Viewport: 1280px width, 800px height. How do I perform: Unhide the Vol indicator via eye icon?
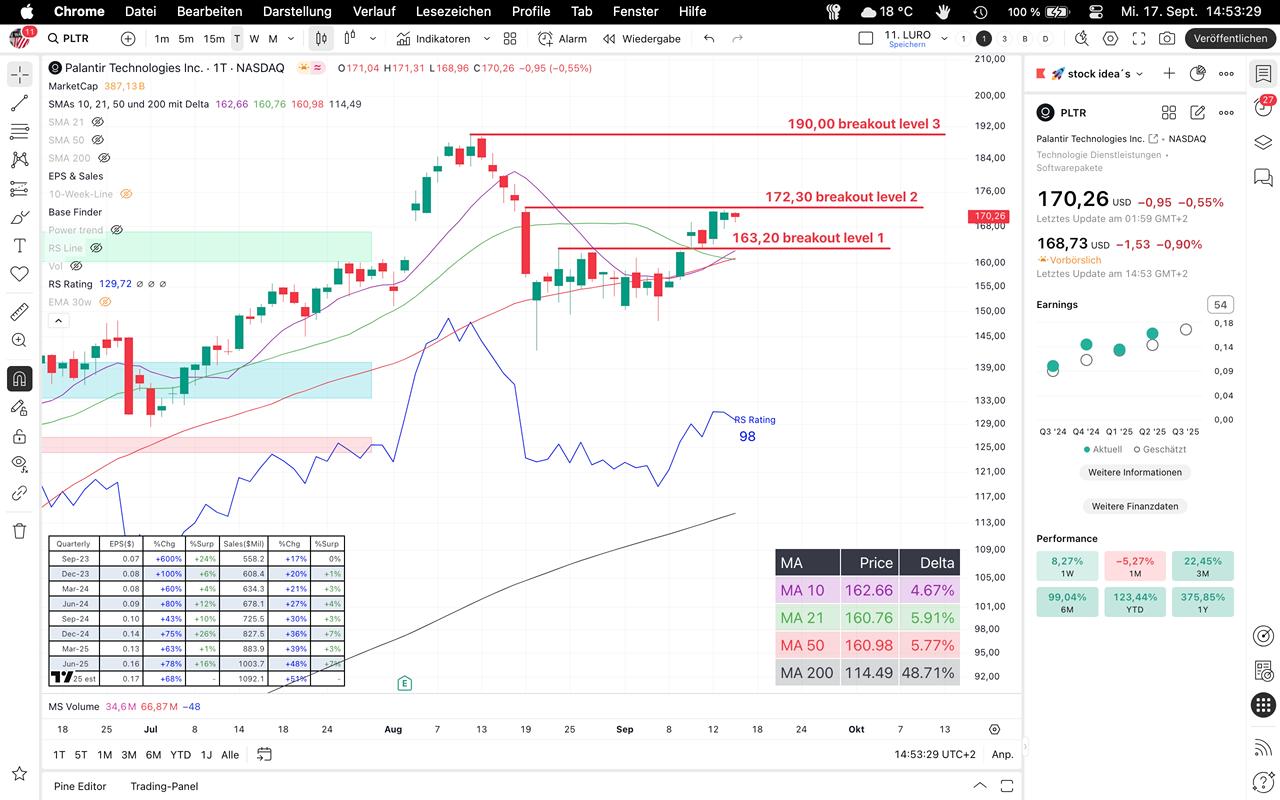coord(76,266)
